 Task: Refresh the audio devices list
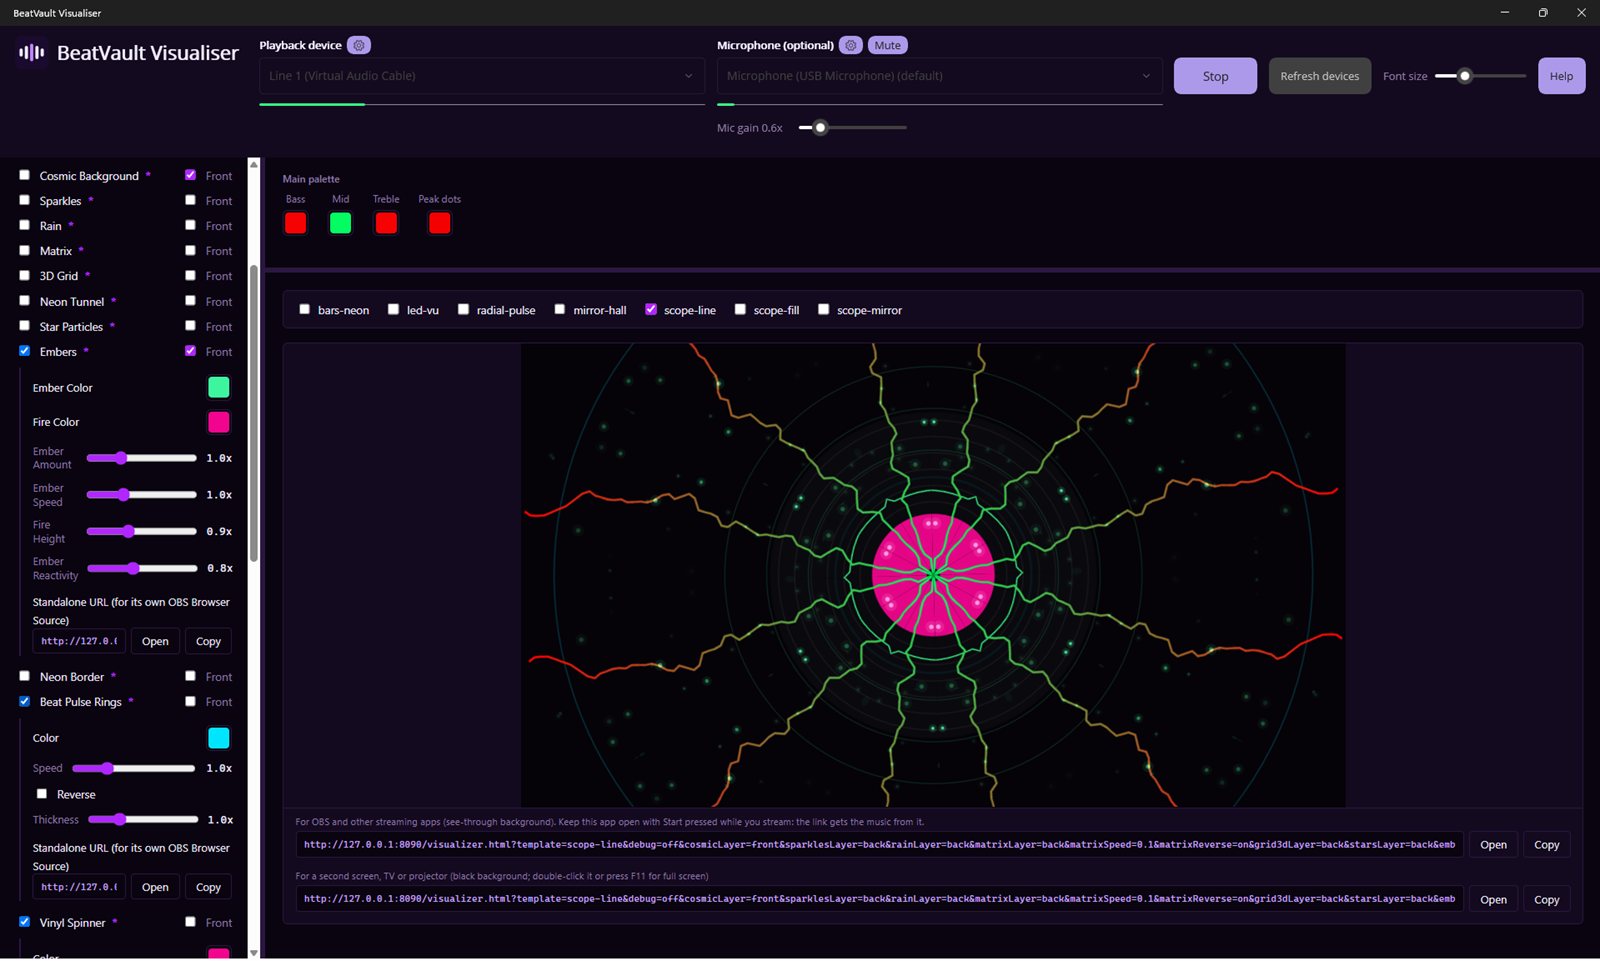[x=1319, y=76]
